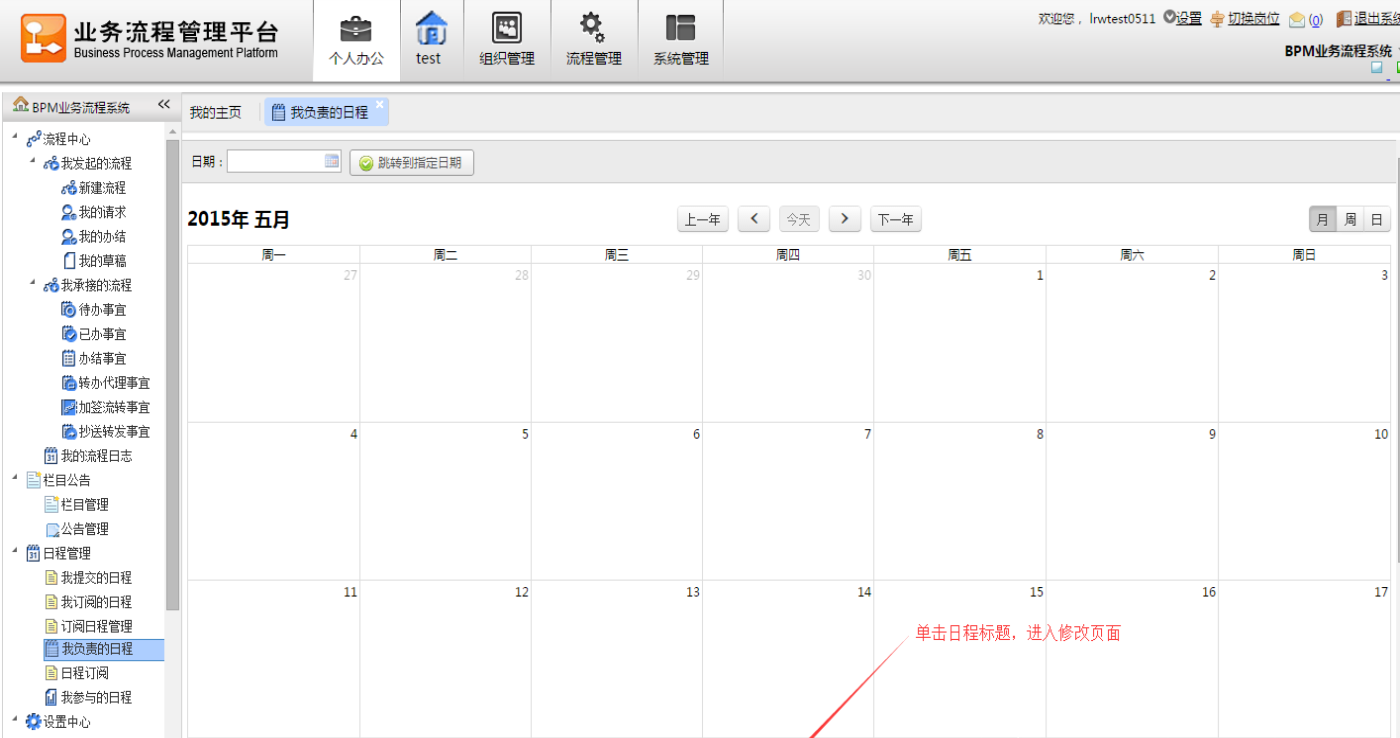Click the 日程订阅 note icon
Image resolution: width=1400 pixels, height=738 pixels.
tap(51, 673)
